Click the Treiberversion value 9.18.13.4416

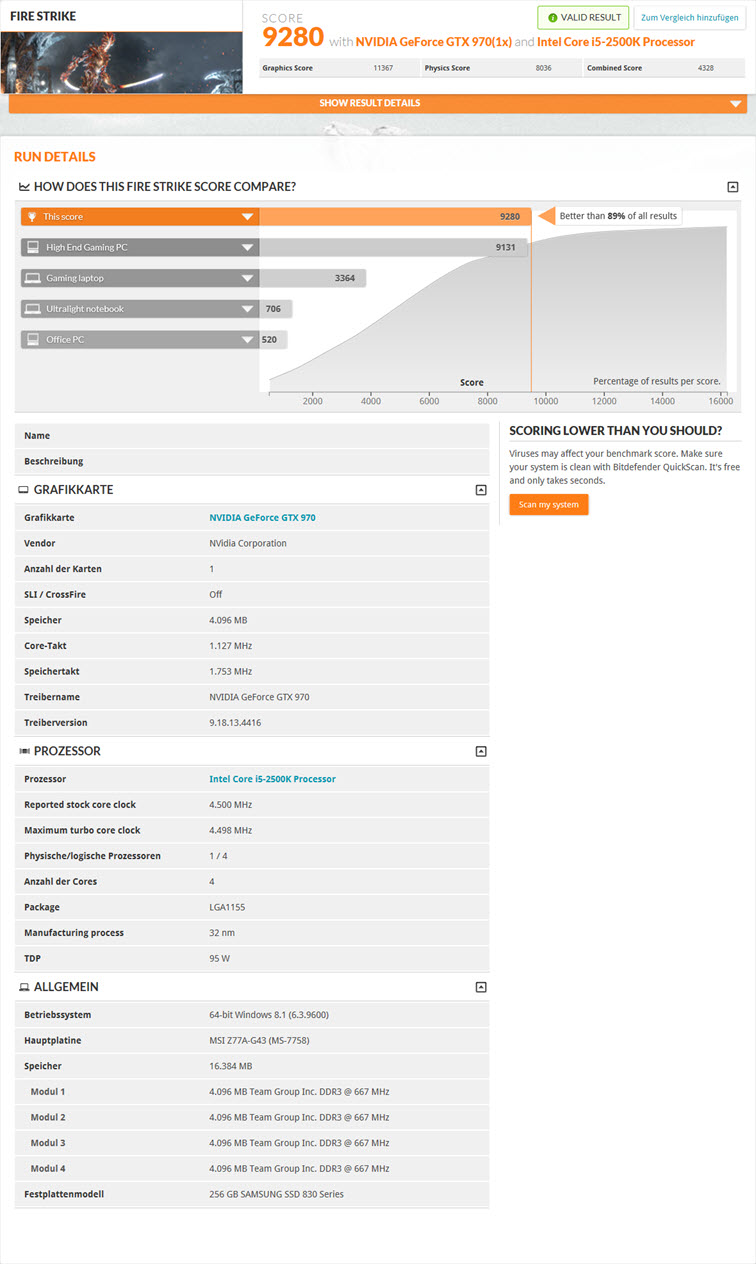pos(235,723)
